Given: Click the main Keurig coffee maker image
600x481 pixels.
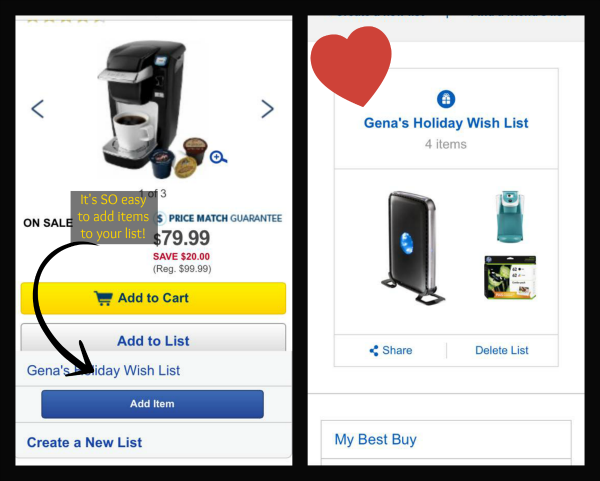Looking at the screenshot, I should pos(153,109).
